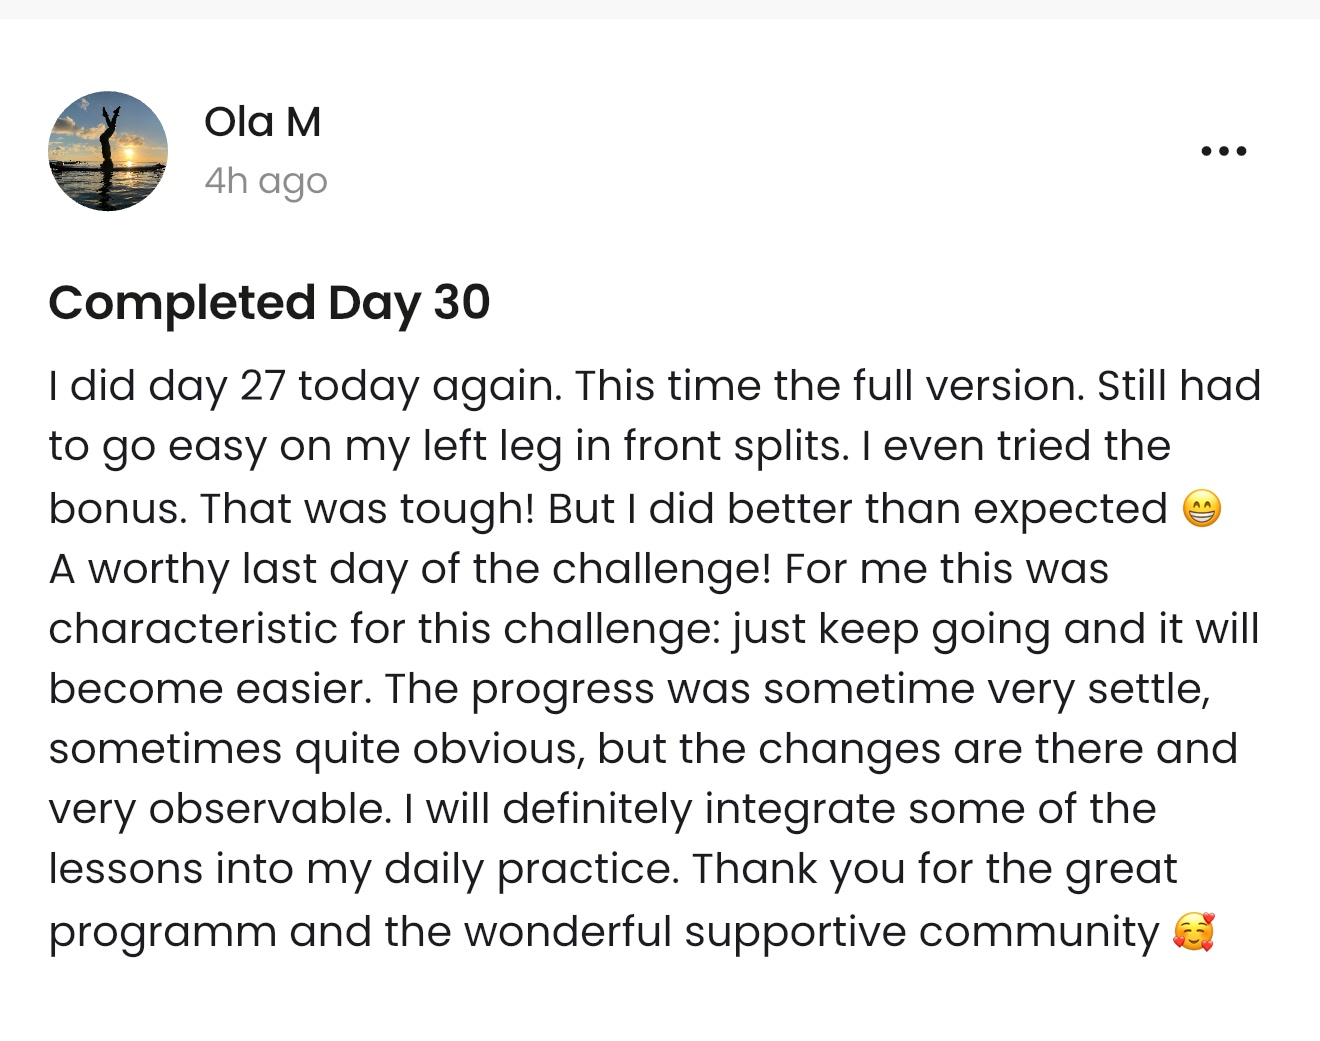1320x1041 pixels.
Task: Click "day 27" in the first line
Action: [216, 387]
